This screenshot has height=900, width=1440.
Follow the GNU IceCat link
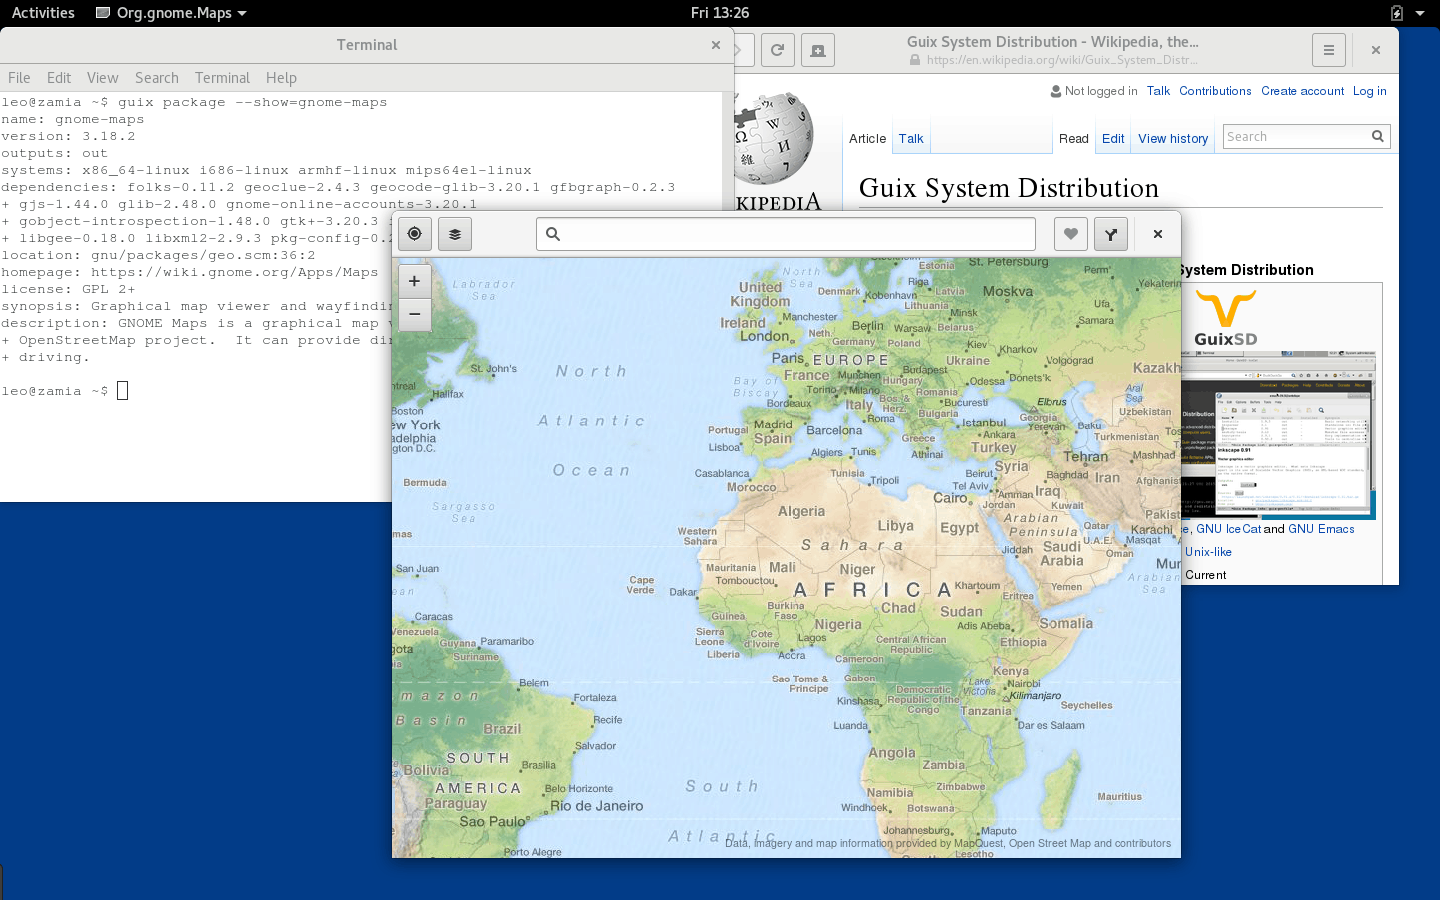pos(1228,529)
